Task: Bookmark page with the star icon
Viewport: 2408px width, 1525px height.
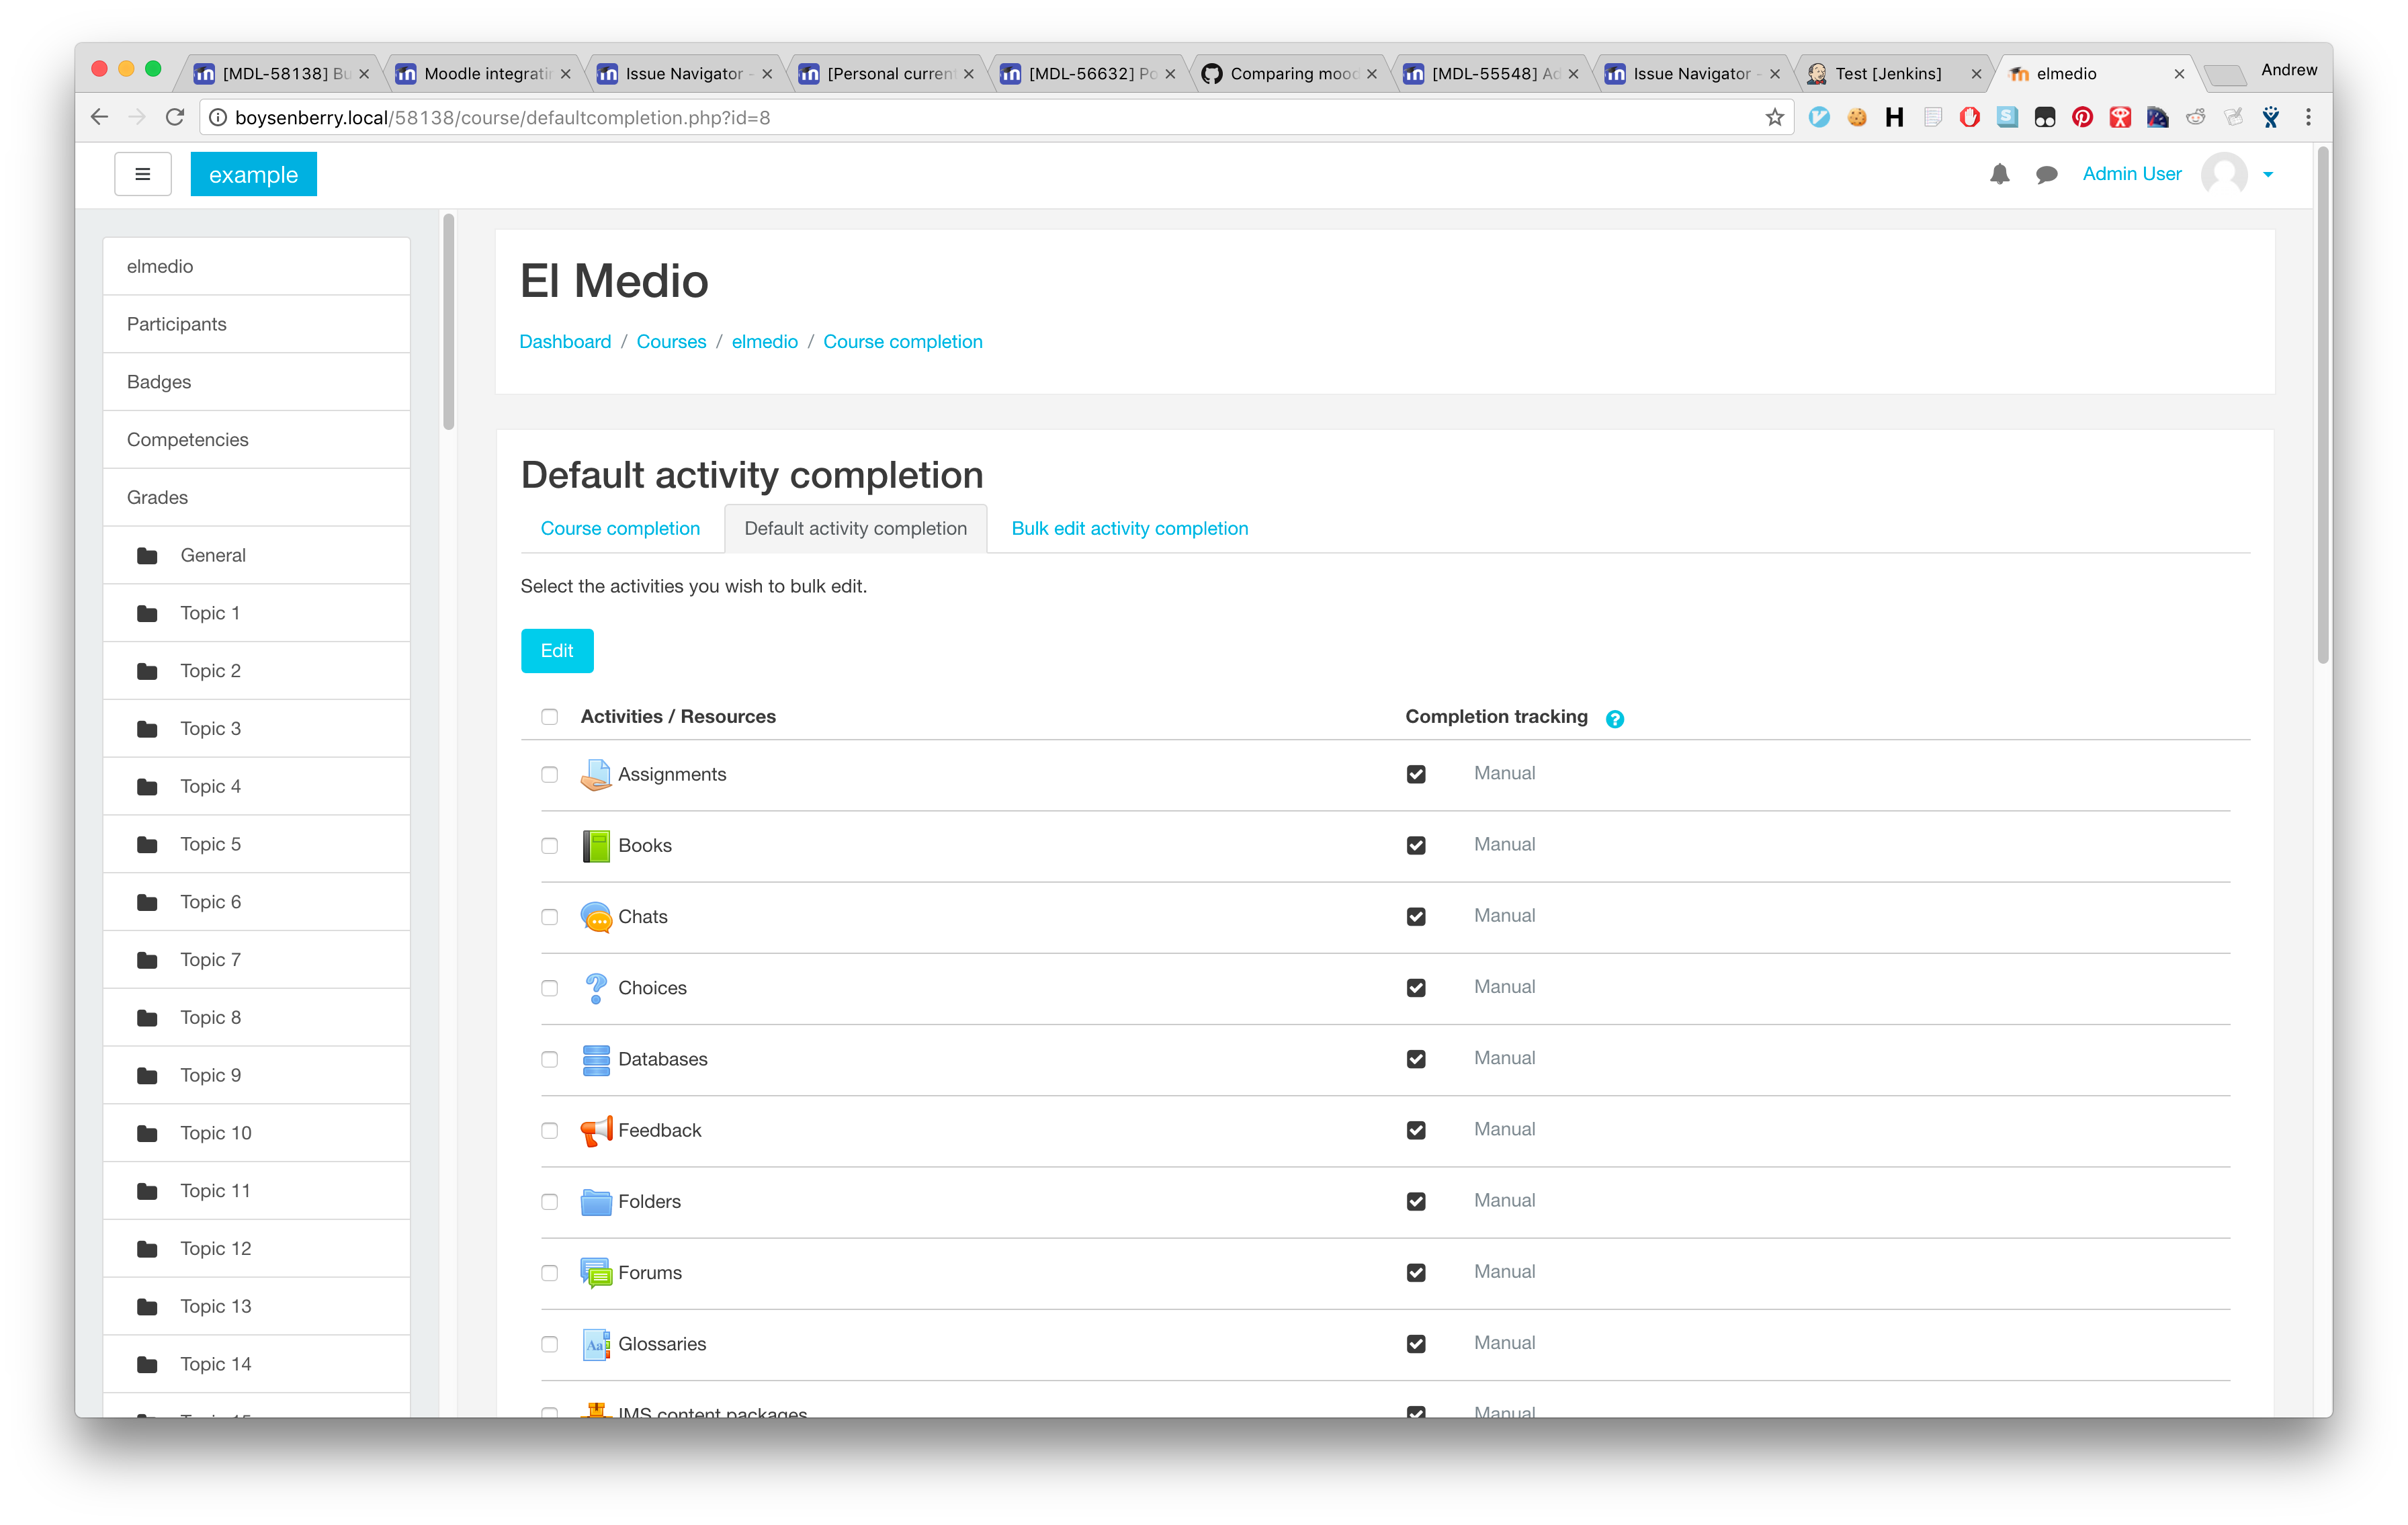Action: (1774, 117)
